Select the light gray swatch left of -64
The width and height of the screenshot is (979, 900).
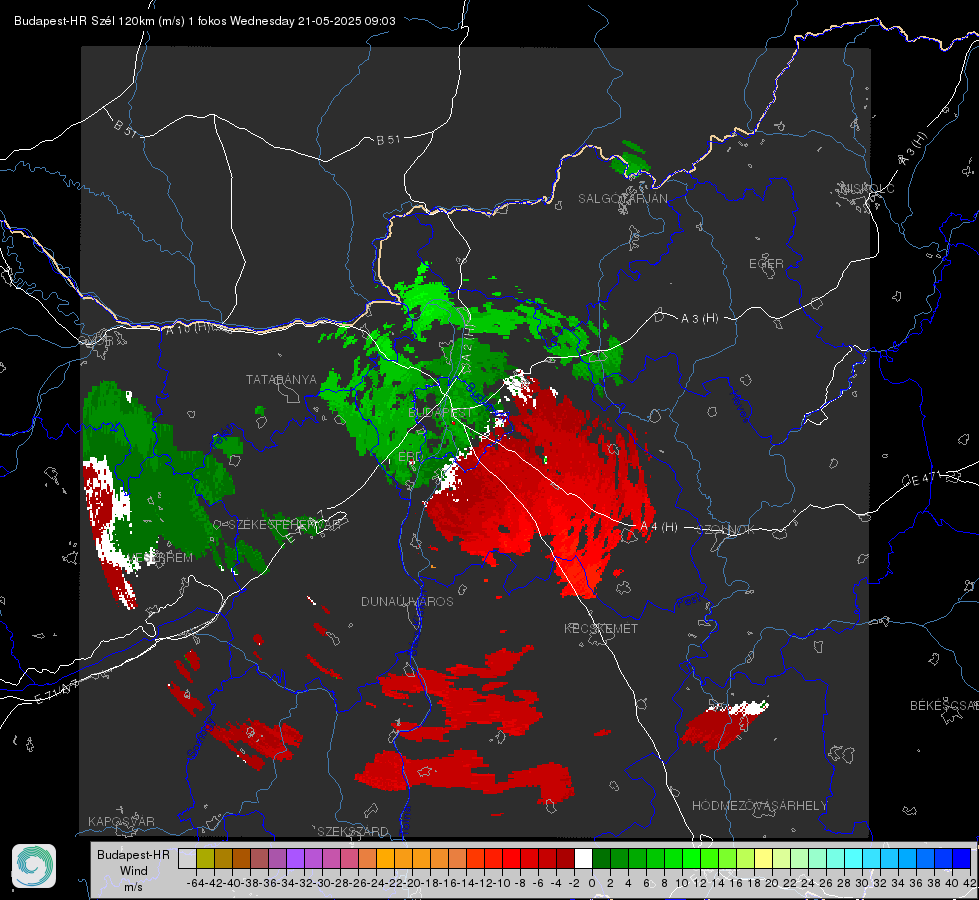[187, 859]
